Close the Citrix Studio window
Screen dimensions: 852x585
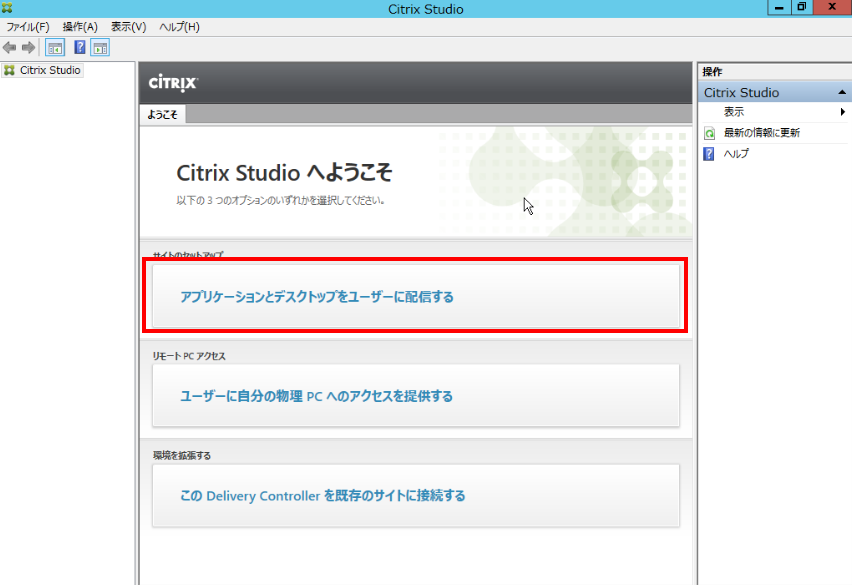[832, 7]
